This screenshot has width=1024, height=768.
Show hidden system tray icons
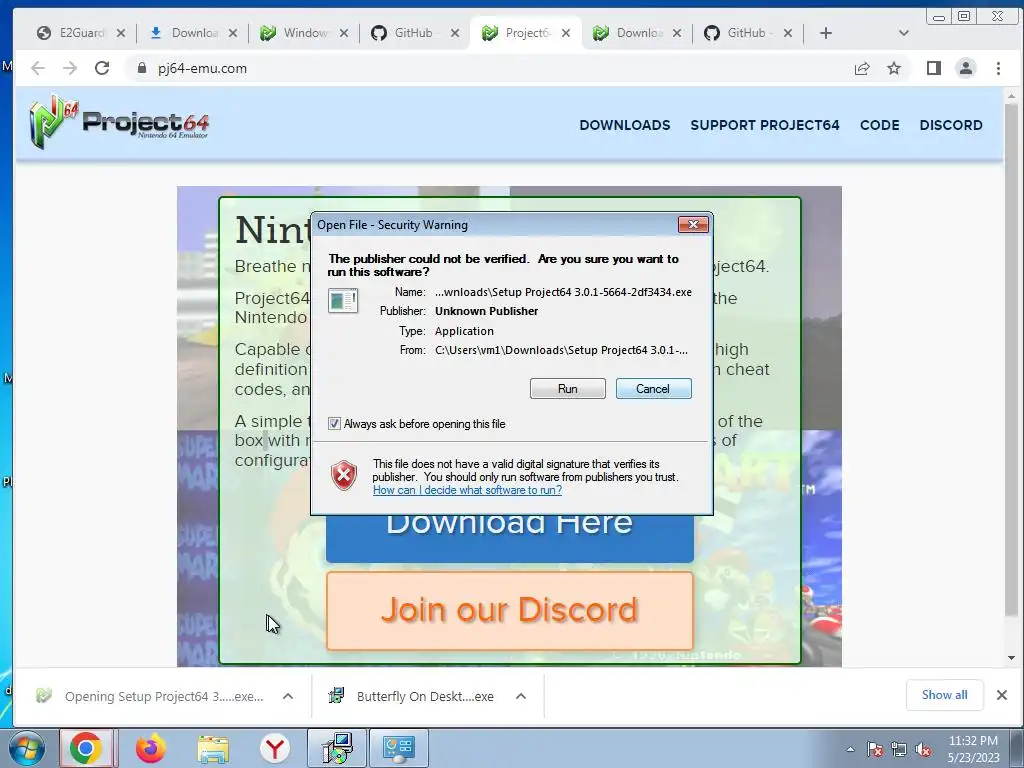pyautogui.click(x=850, y=749)
